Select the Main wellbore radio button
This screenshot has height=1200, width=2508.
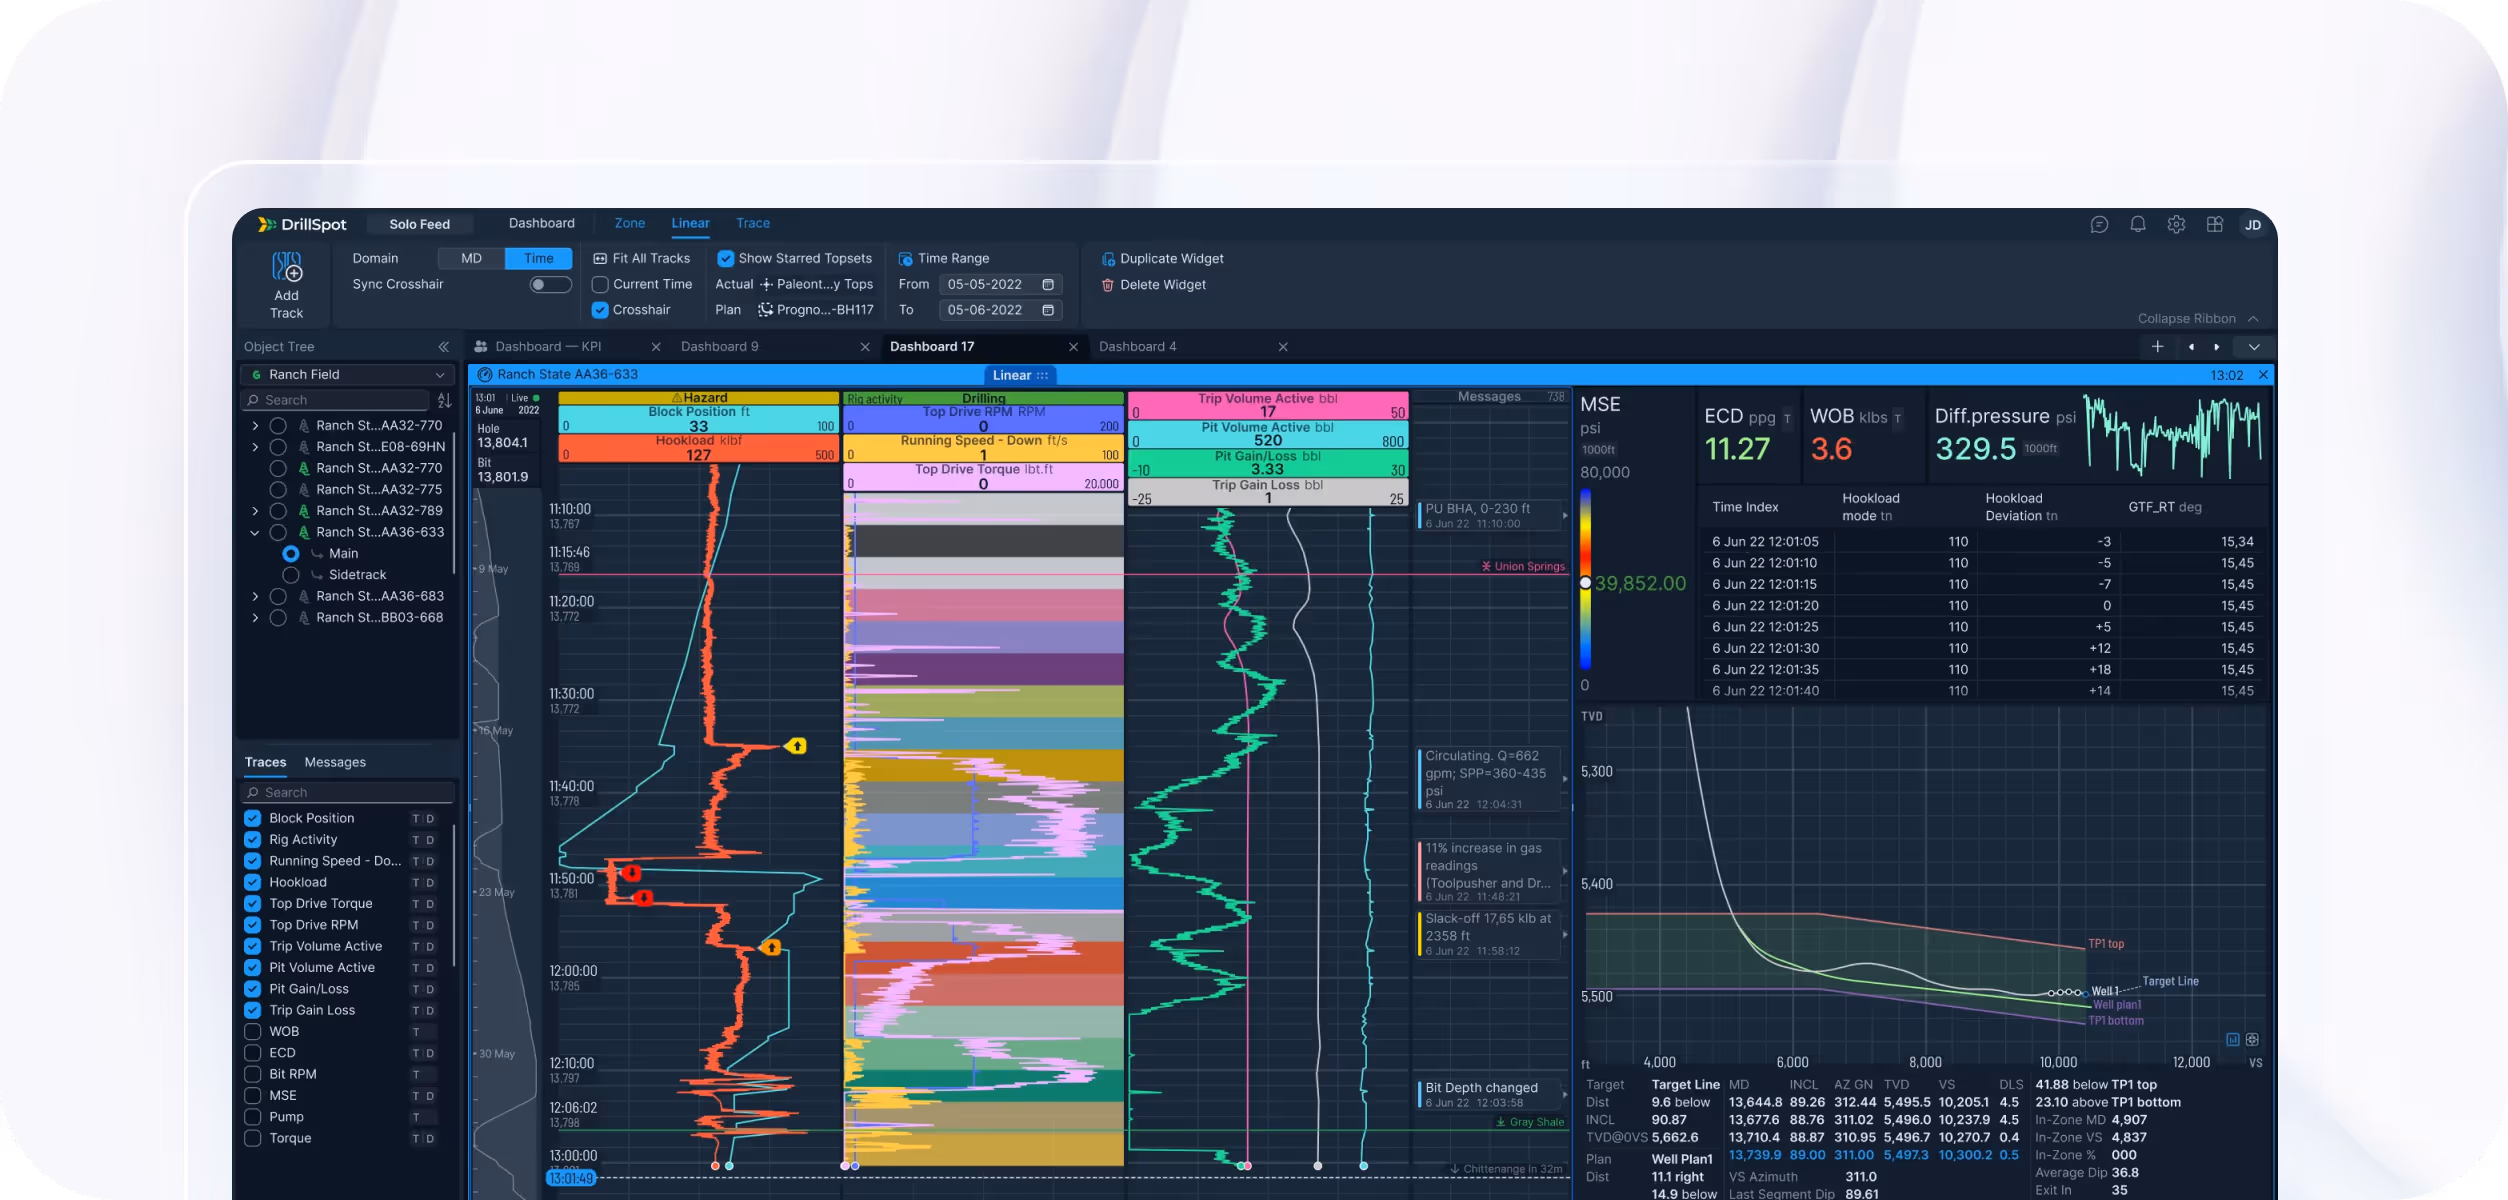[291, 554]
